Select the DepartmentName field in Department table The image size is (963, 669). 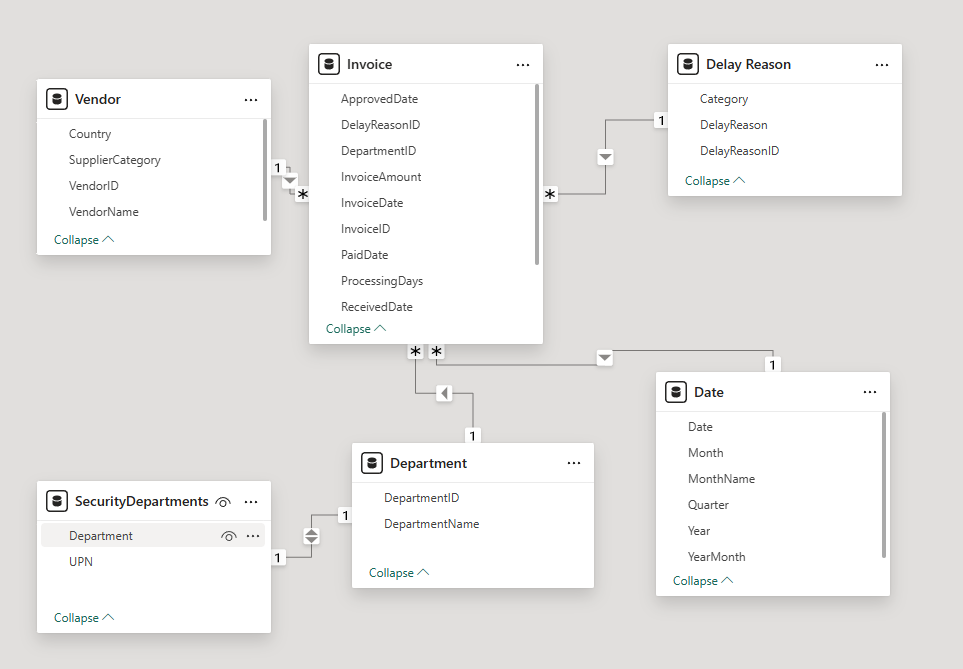(x=431, y=524)
